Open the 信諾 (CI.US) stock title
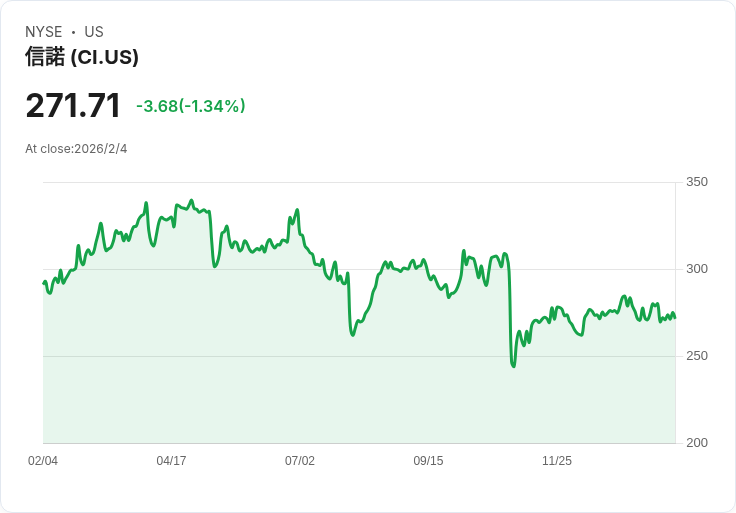Image resolution: width=736 pixels, height=513 pixels. [82, 57]
